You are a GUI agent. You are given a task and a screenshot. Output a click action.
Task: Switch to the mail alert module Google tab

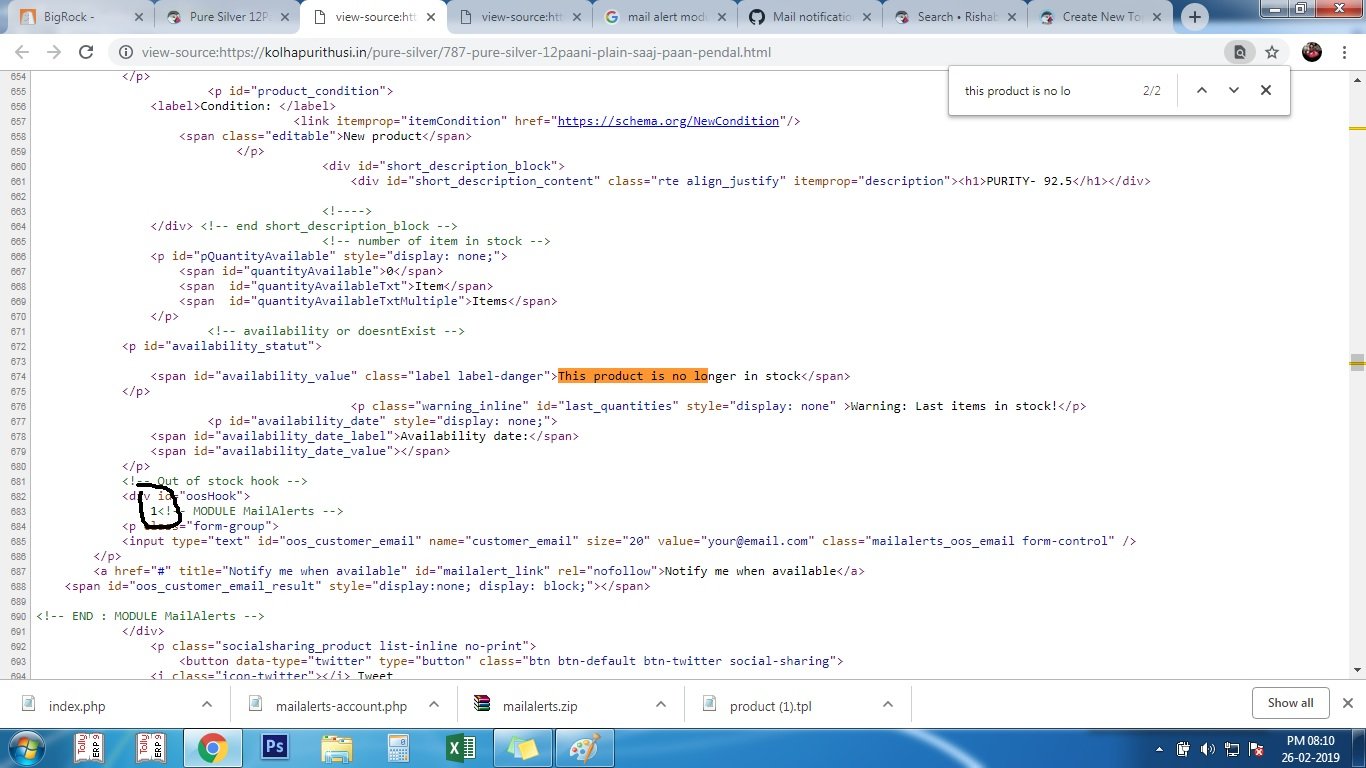point(665,17)
